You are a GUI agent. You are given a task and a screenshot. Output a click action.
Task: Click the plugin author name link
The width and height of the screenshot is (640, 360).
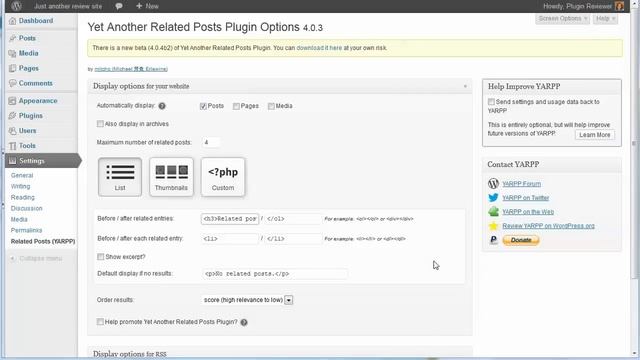(x=131, y=69)
